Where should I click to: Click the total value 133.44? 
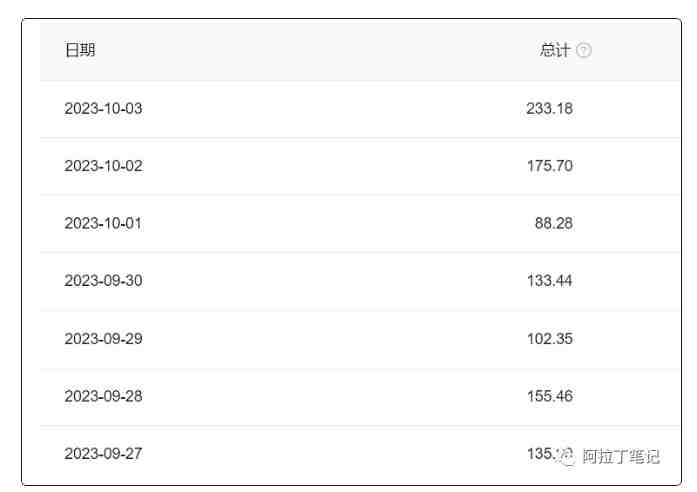[x=549, y=281]
